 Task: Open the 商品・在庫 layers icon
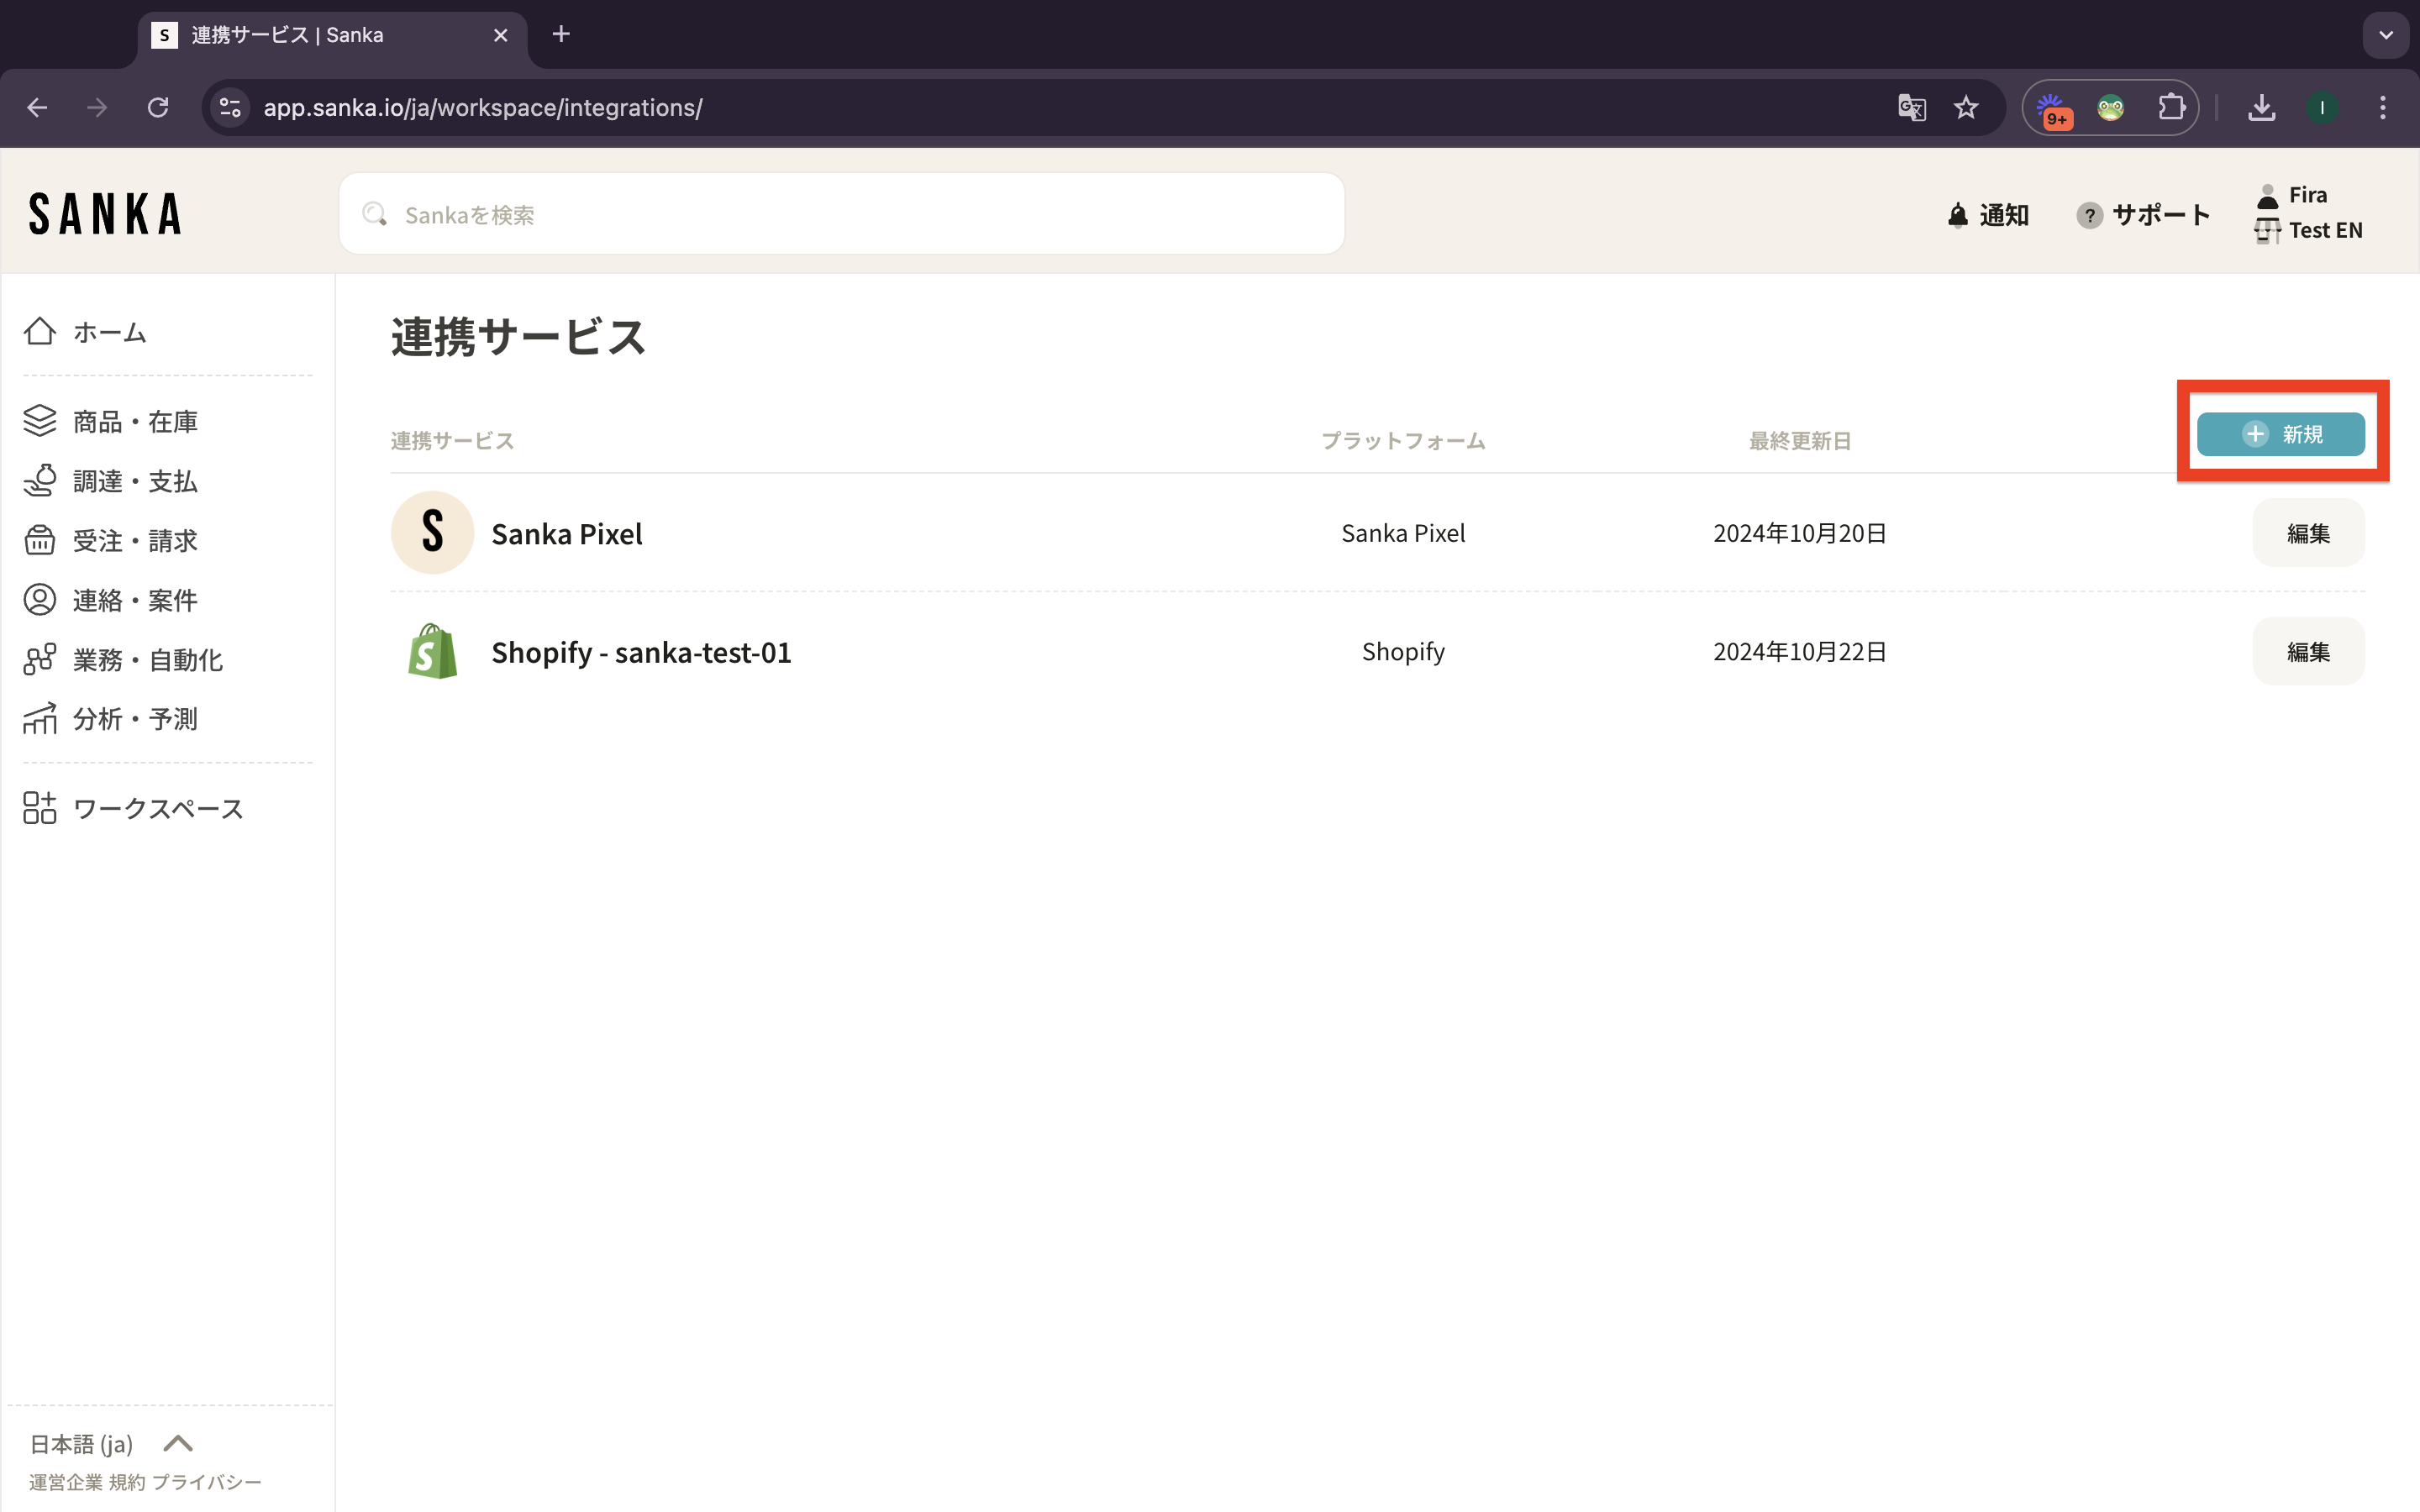pos(40,421)
